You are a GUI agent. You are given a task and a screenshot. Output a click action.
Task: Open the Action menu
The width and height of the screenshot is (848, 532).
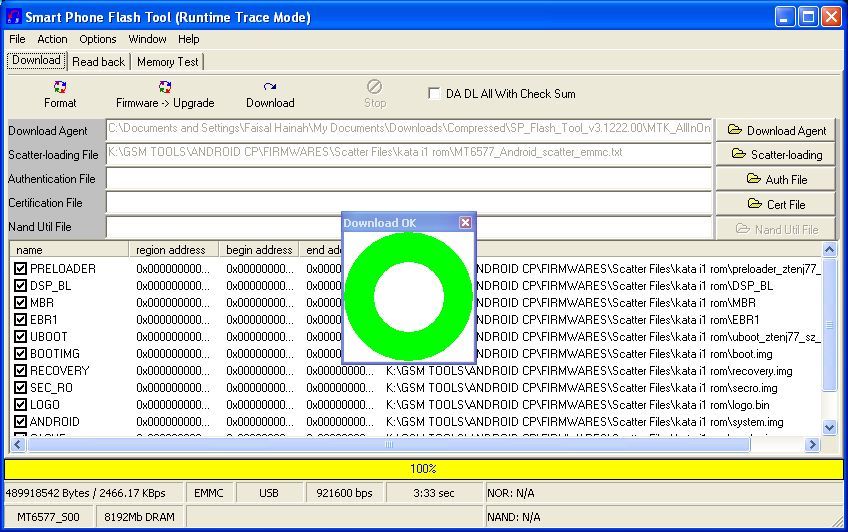(52, 39)
